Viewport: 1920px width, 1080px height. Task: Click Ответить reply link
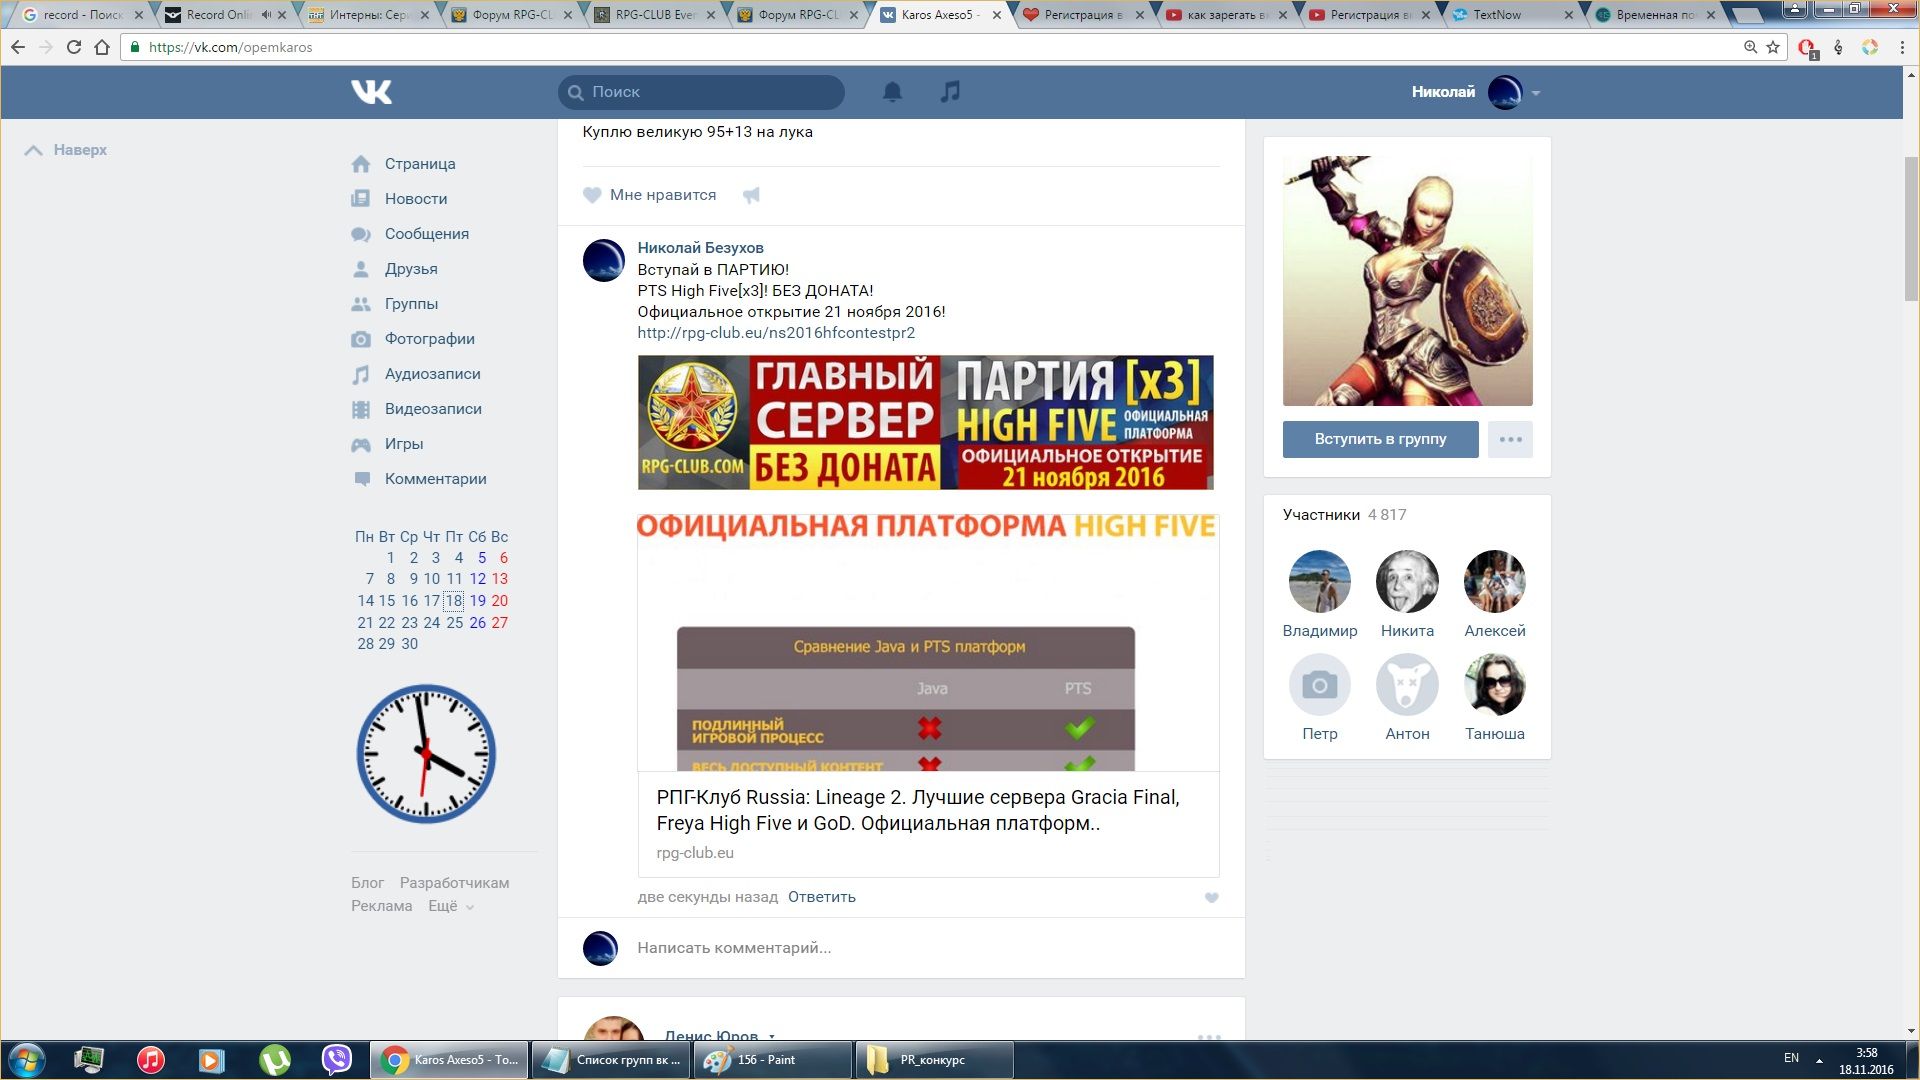[x=821, y=897]
